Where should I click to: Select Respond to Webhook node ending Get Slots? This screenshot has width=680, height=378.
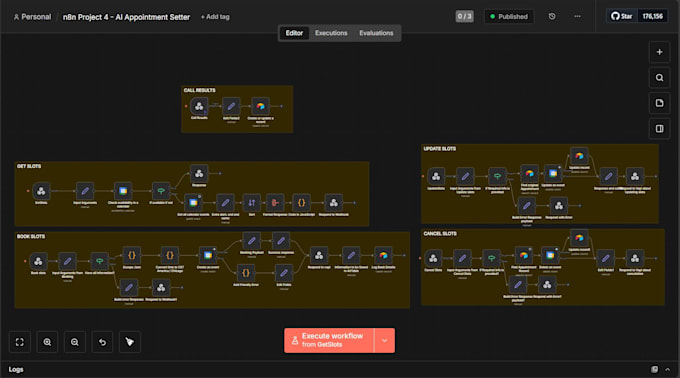(x=333, y=202)
